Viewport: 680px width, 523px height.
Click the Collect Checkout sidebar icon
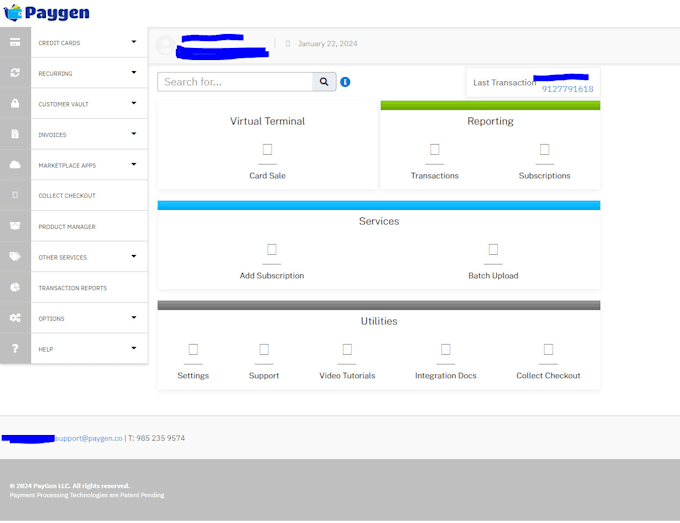(15, 195)
